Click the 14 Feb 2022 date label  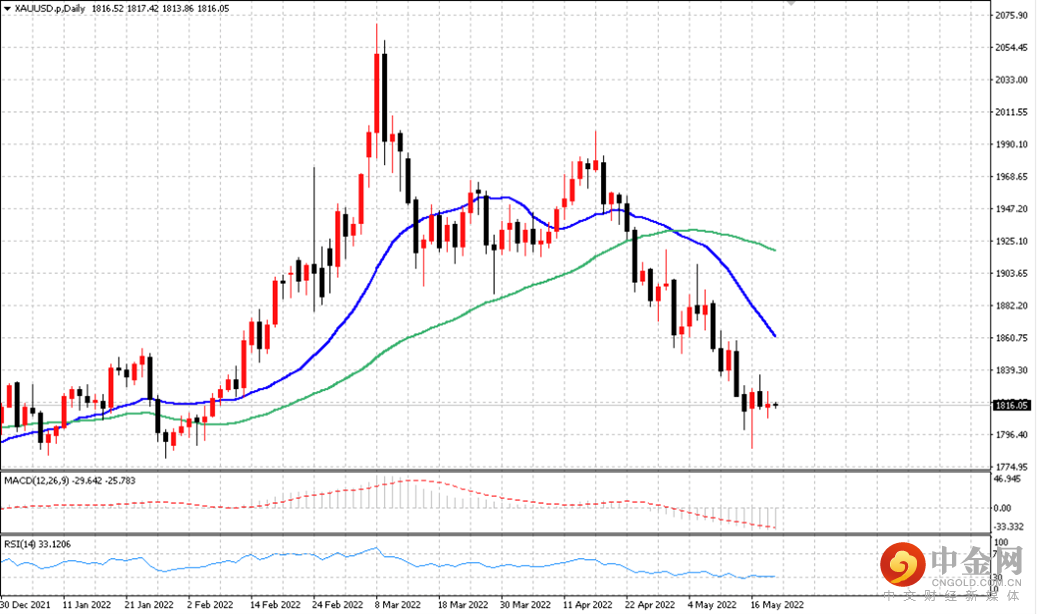point(275,605)
